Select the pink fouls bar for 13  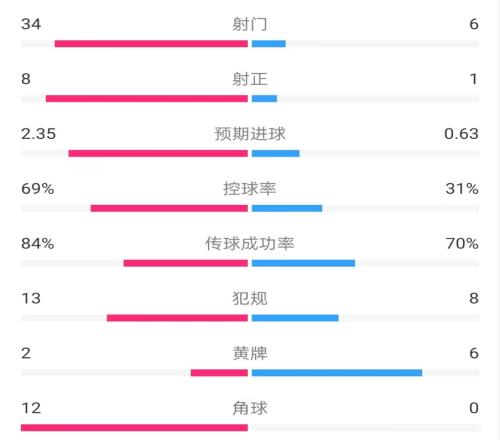[x=177, y=318]
